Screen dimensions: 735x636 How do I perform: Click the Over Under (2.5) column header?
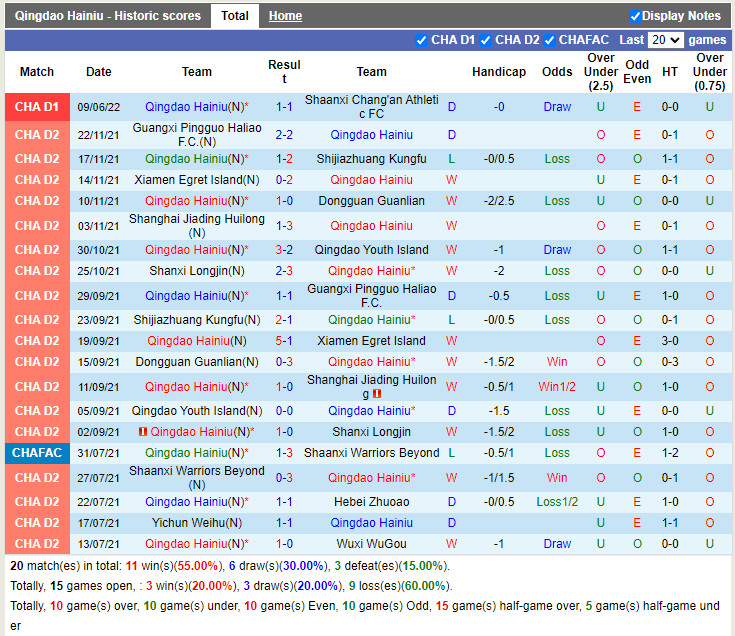tap(601, 72)
